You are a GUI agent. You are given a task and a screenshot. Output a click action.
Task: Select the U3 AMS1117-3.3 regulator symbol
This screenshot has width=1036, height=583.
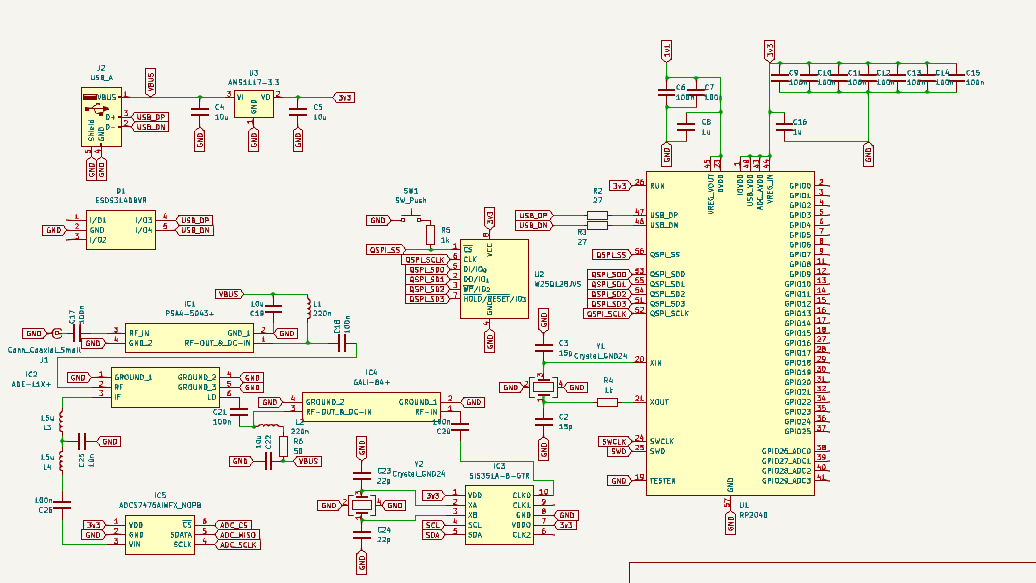click(x=254, y=104)
